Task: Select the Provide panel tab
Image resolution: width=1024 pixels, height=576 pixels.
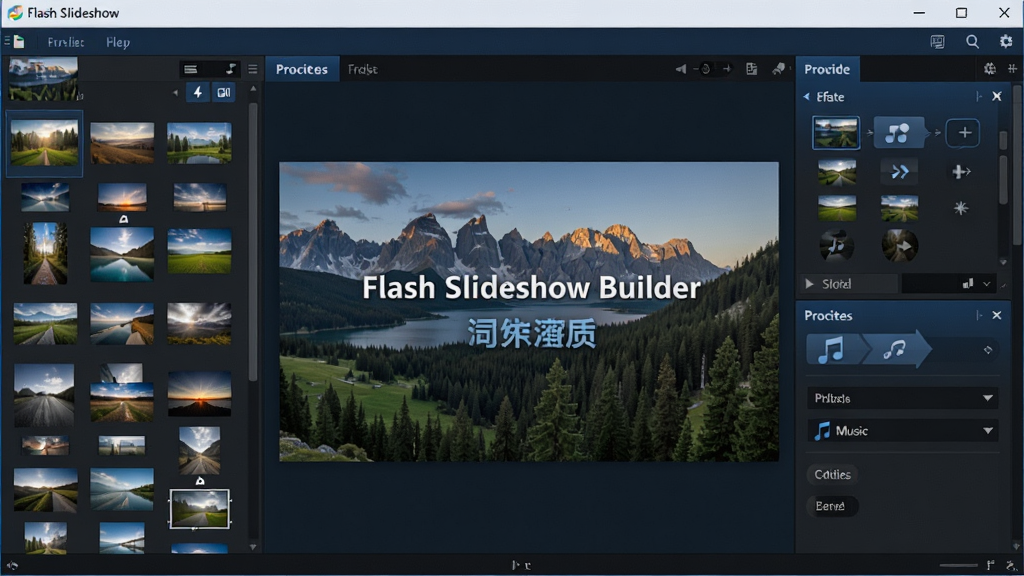Action: coord(827,69)
